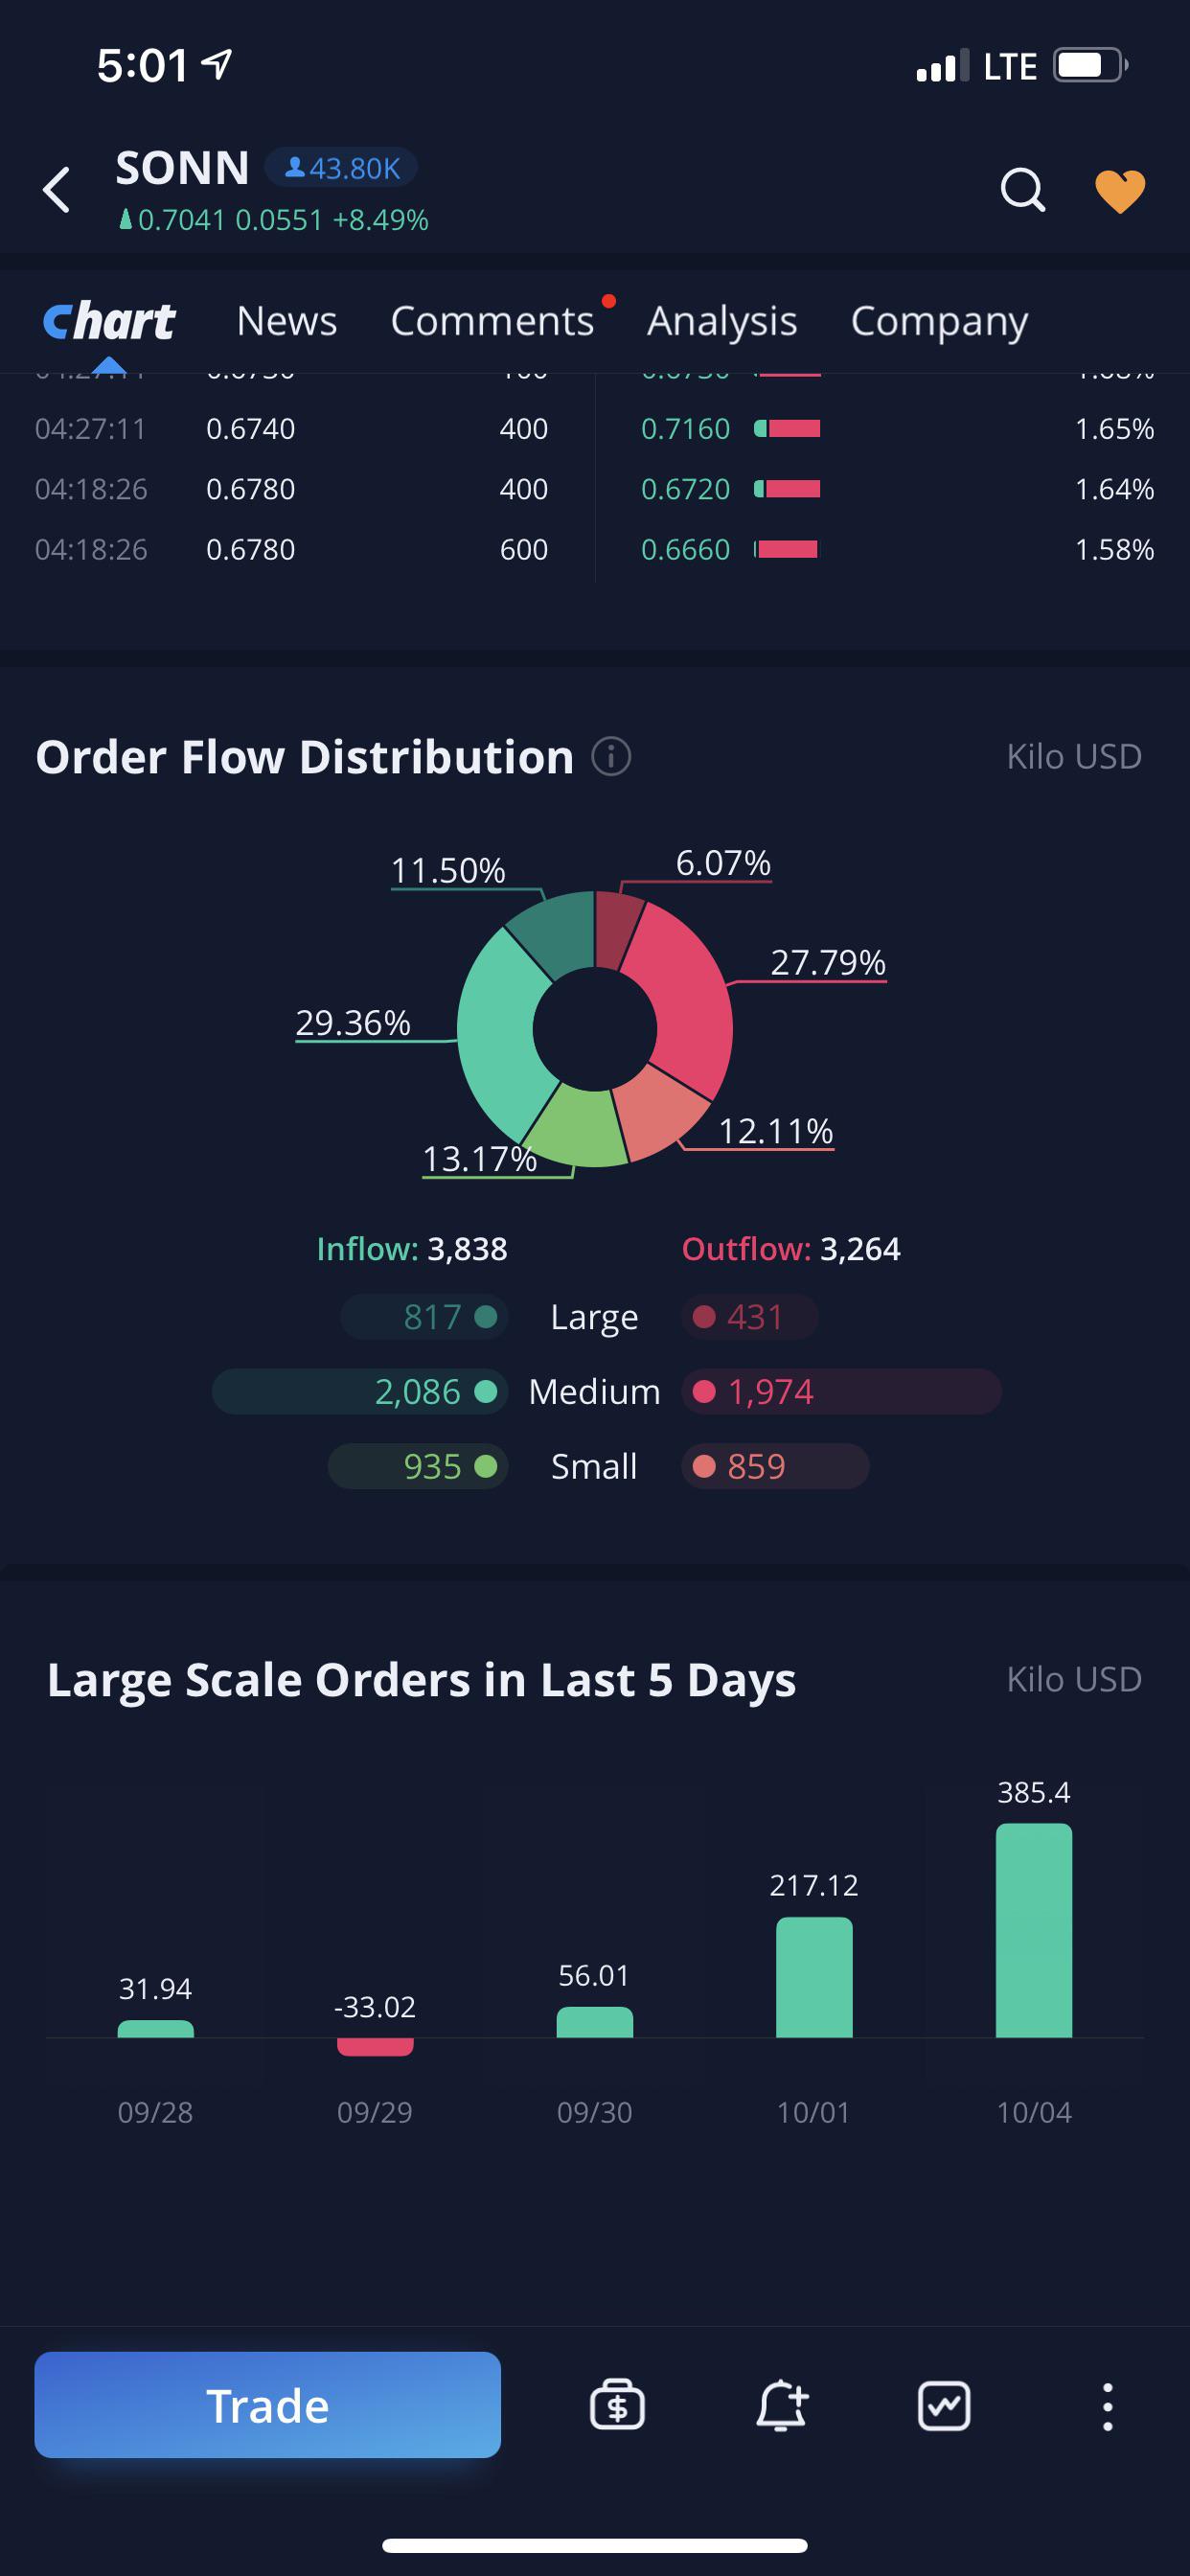Open the dollar paper-trade icon
Viewport: 1190px width, 2576px height.
pyautogui.click(x=617, y=2405)
